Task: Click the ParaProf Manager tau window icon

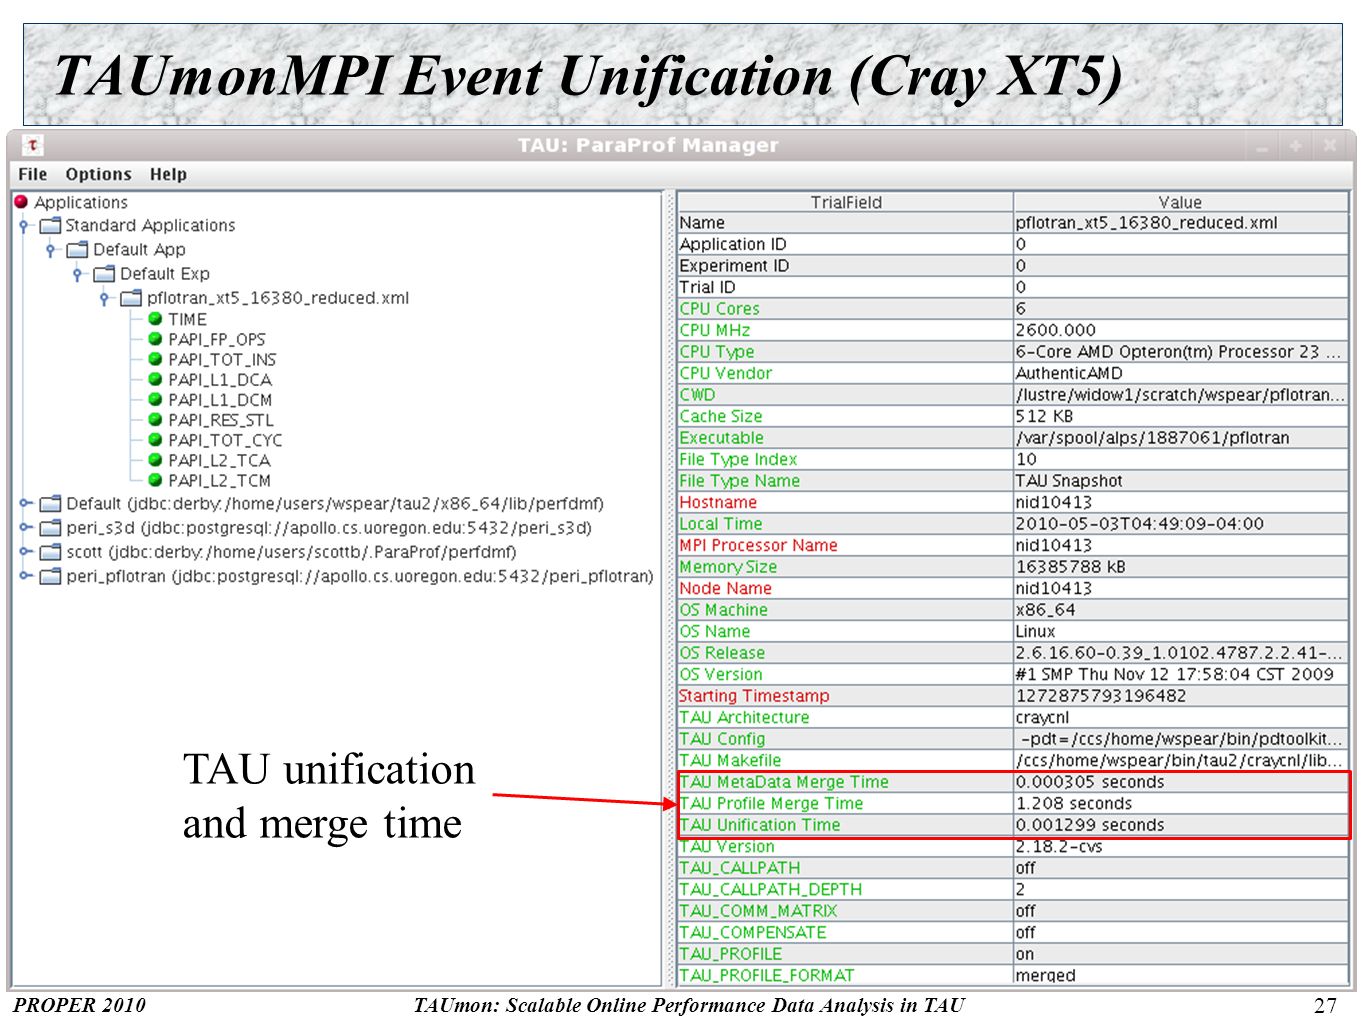Action: 32,145
